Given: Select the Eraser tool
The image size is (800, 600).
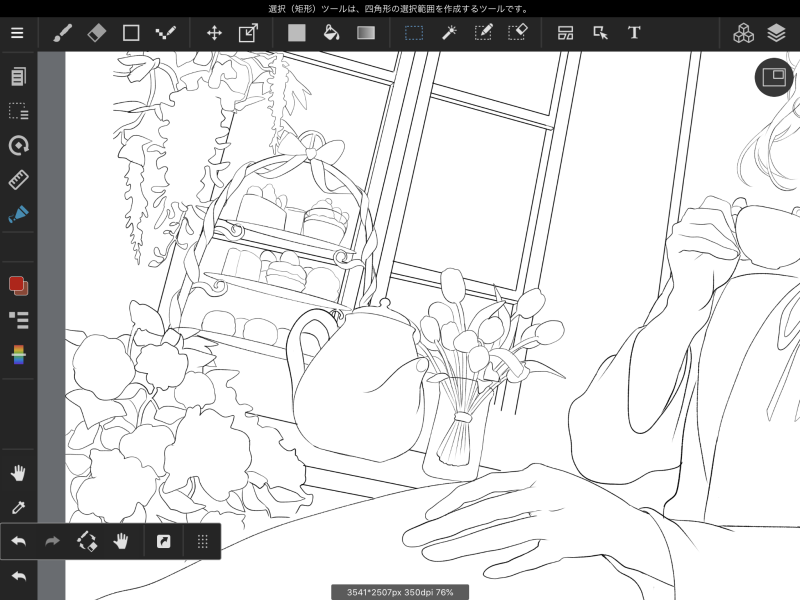Looking at the screenshot, I should (96, 33).
